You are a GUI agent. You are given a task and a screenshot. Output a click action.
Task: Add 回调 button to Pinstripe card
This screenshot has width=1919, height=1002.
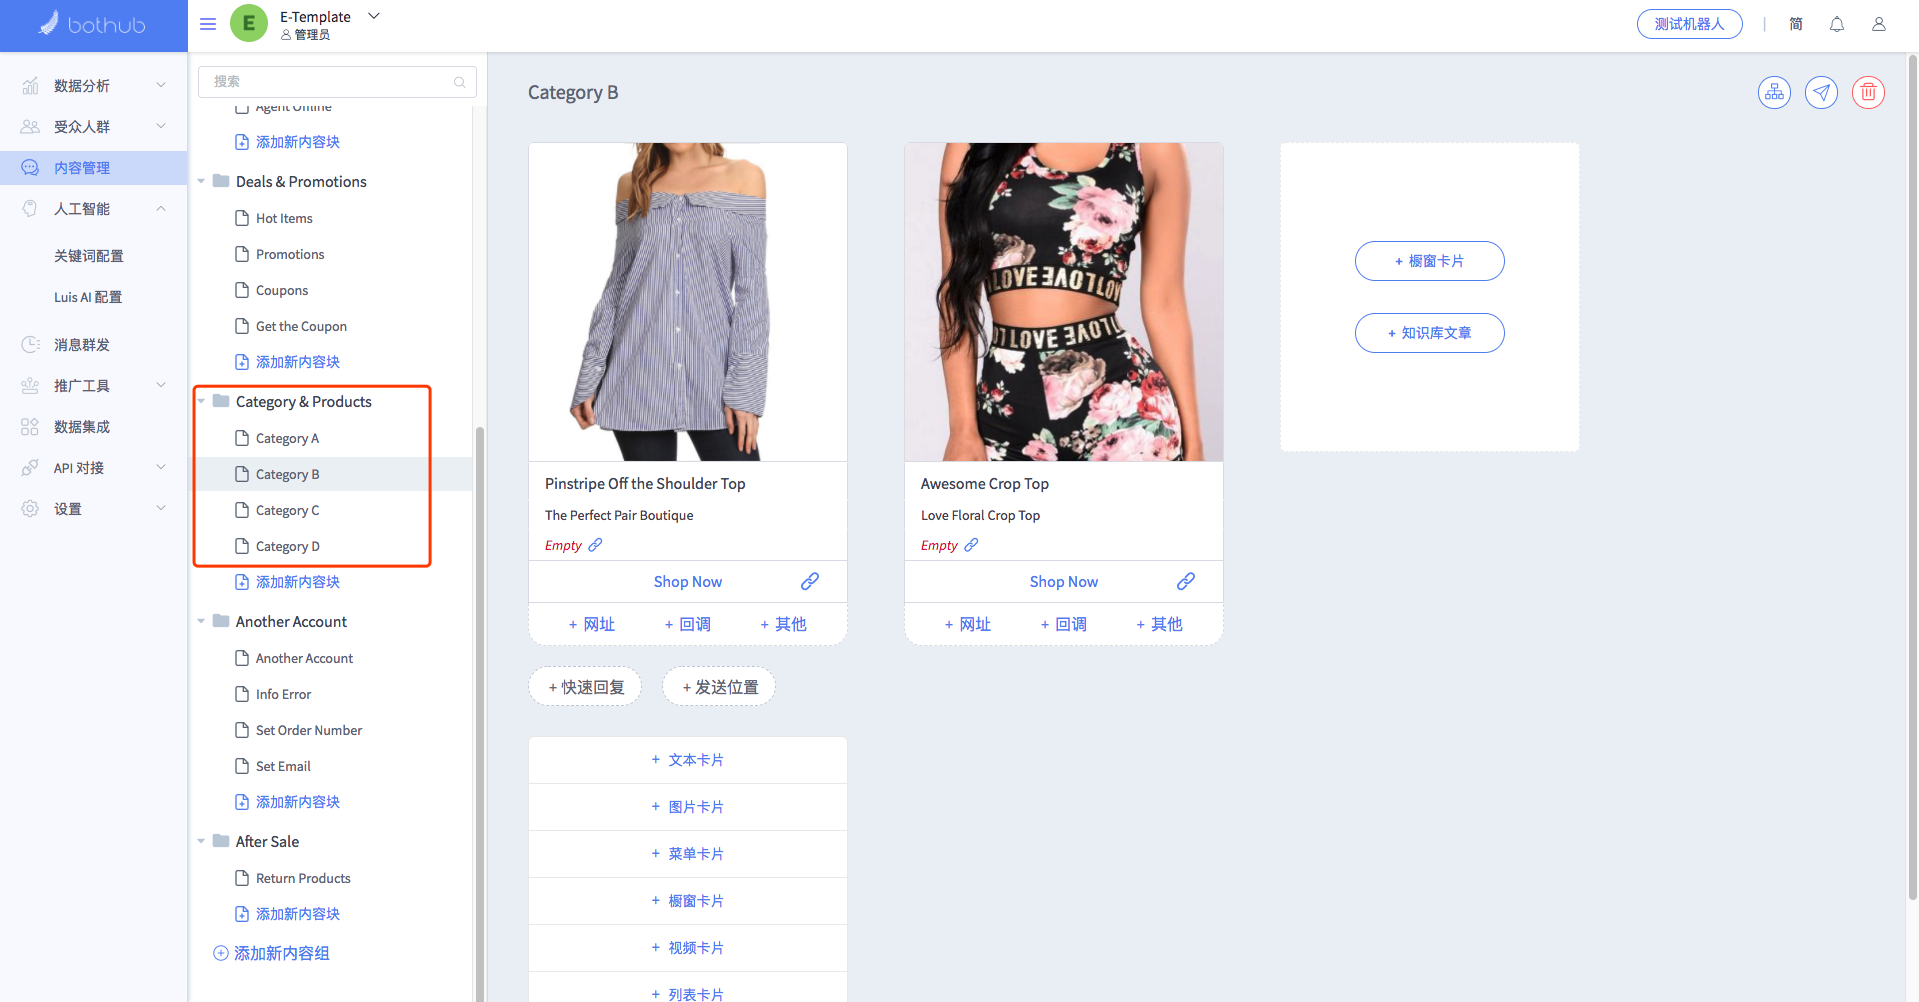(x=687, y=624)
